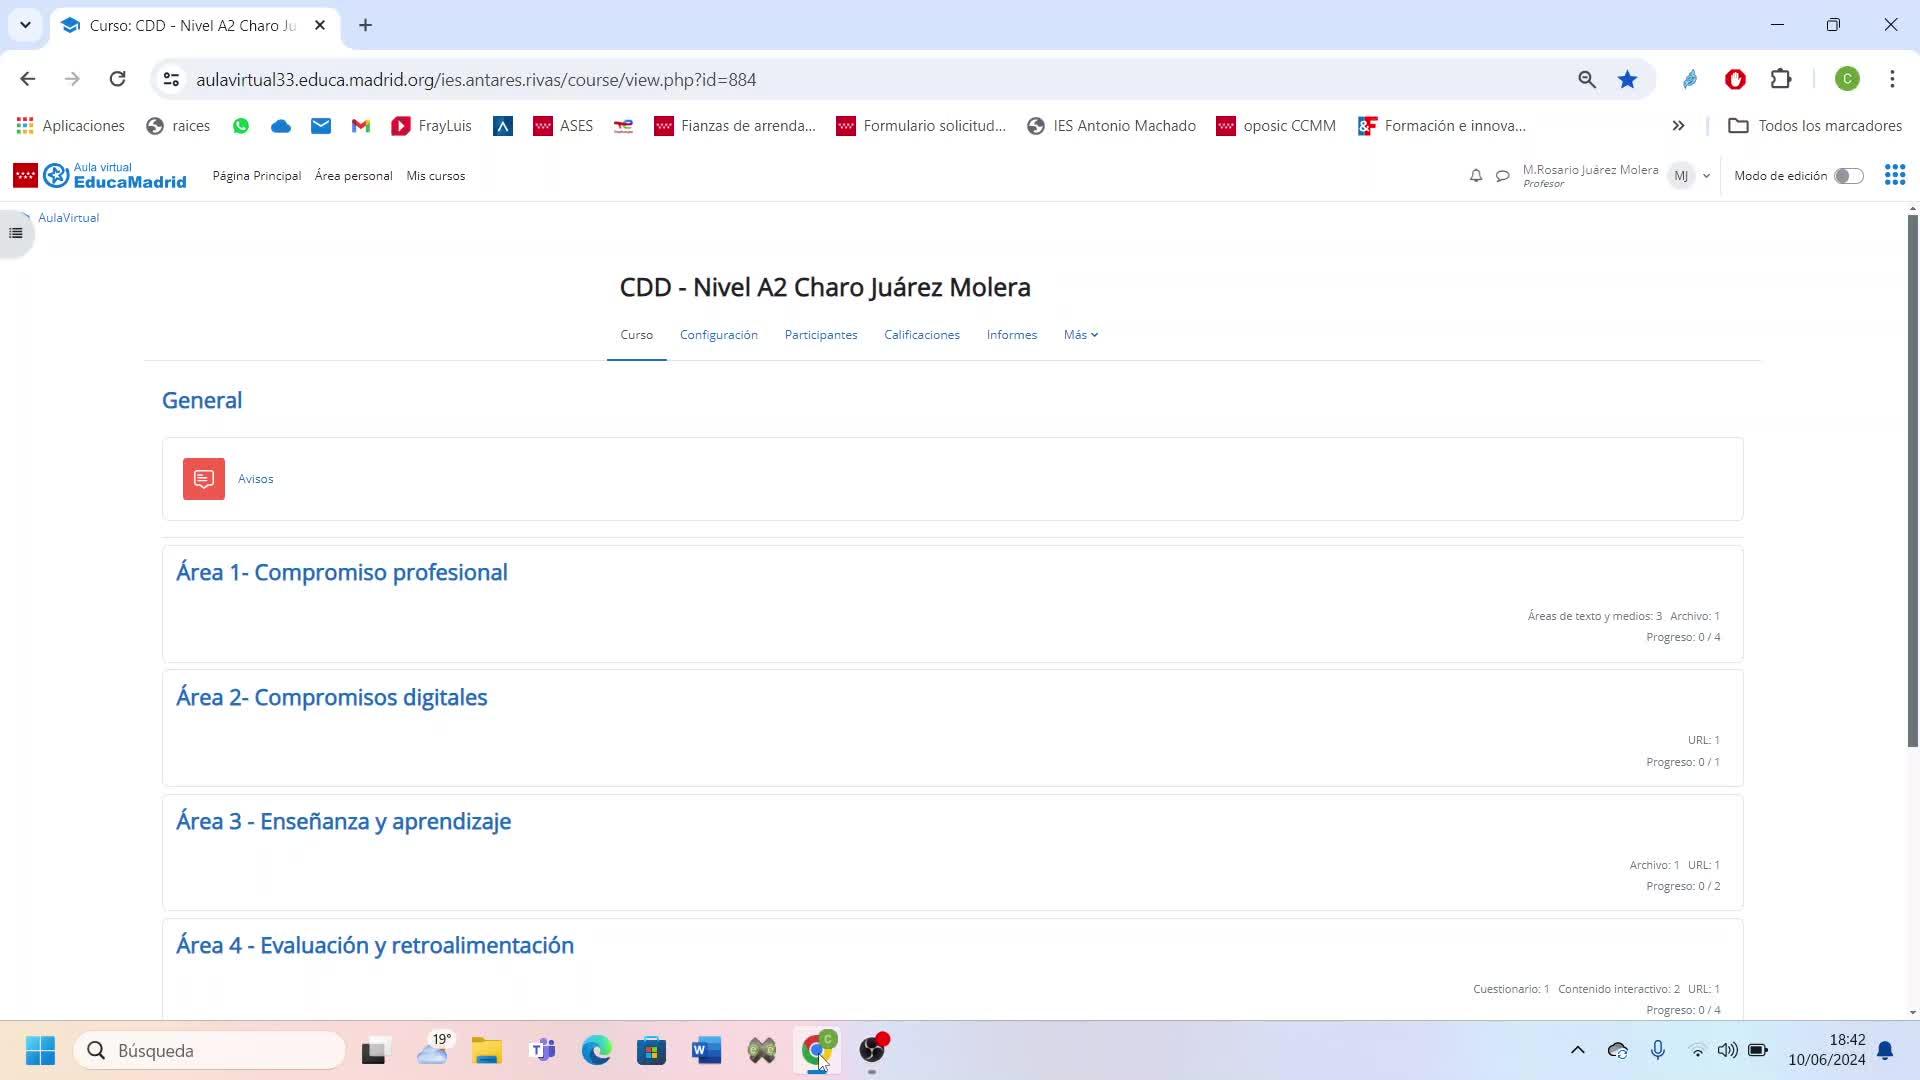Open the course index drawer icon

point(16,233)
